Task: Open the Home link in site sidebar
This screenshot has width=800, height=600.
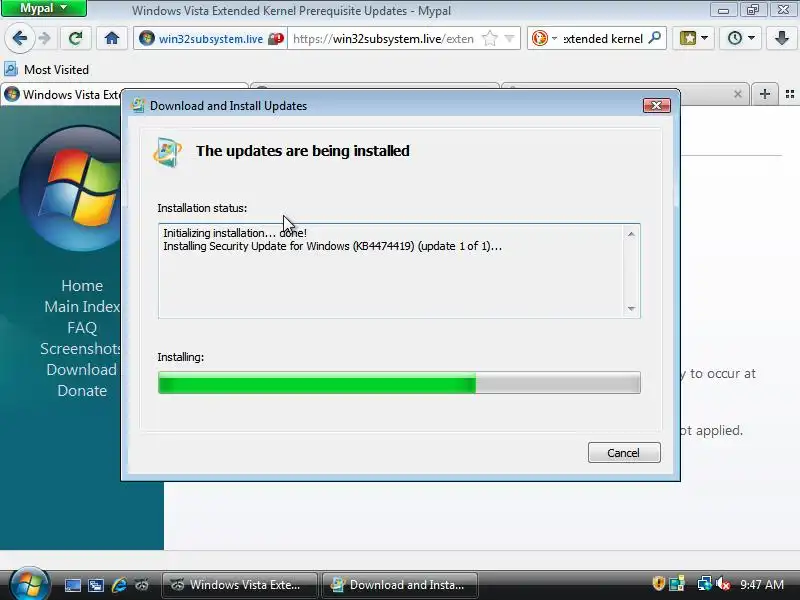Action: [x=82, y=285]
